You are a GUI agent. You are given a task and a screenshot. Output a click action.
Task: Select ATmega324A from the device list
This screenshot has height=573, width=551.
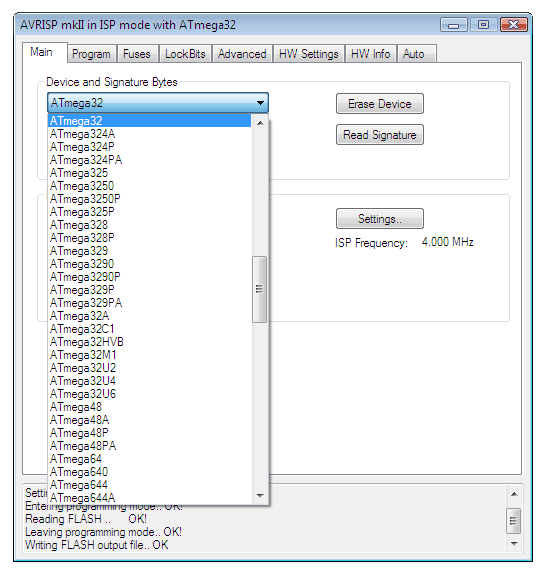[149, 134]
